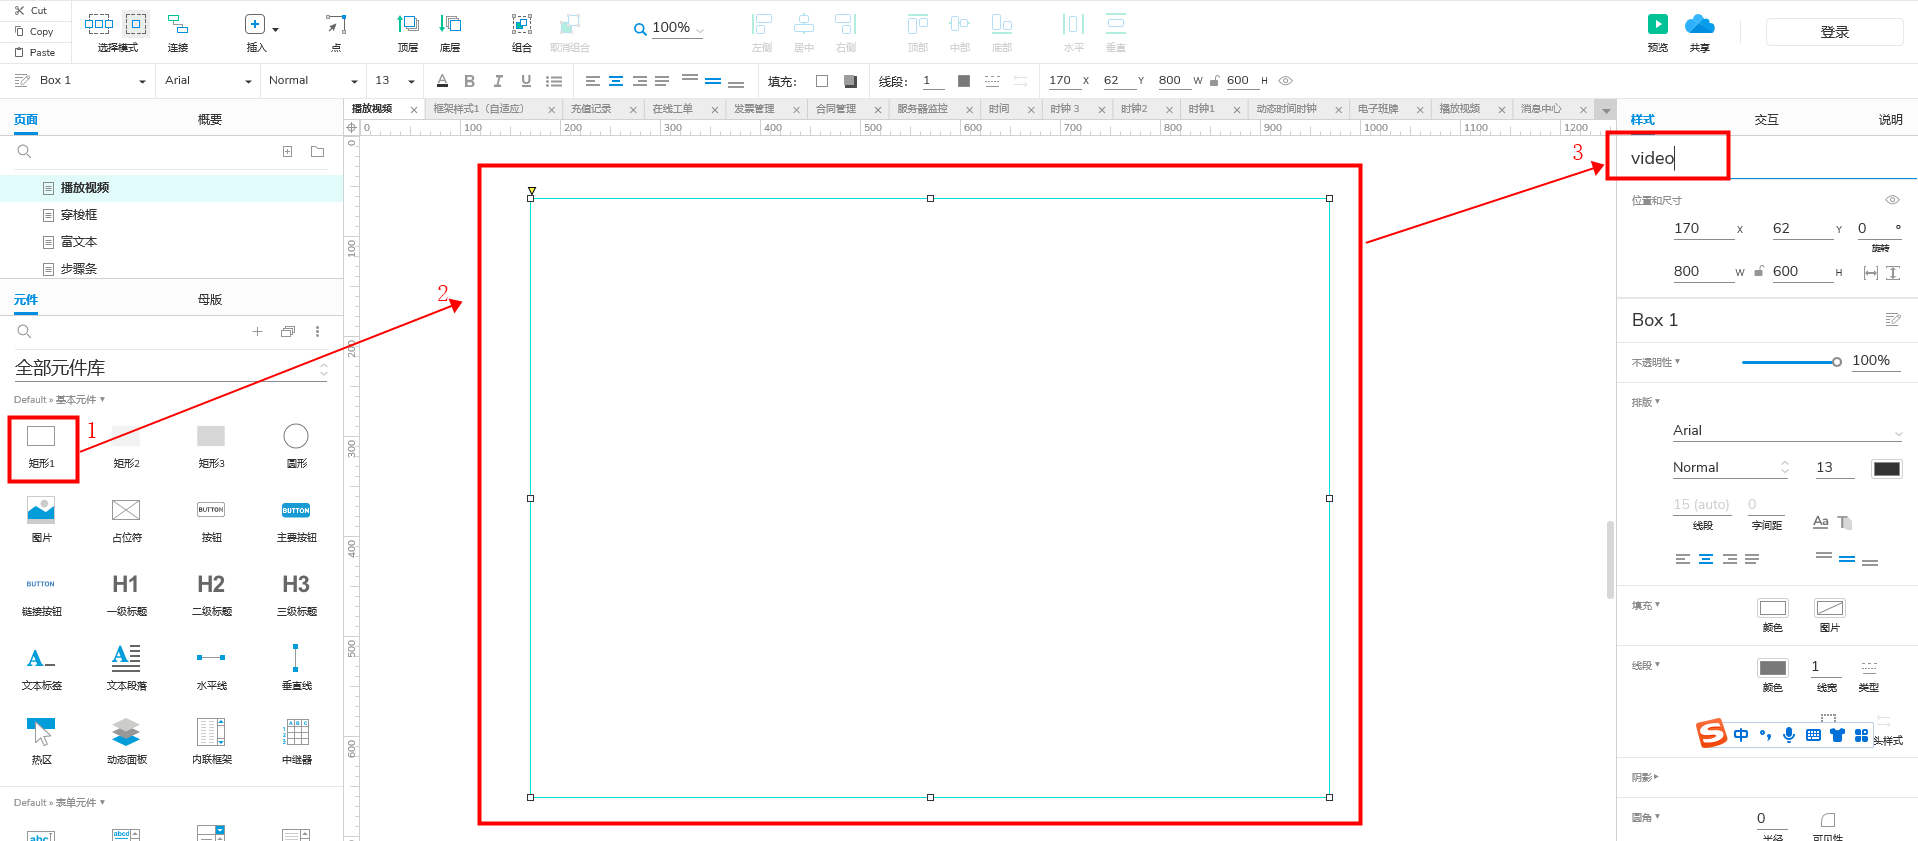Click the Group (组合) toolbar icon

[521, 25]
